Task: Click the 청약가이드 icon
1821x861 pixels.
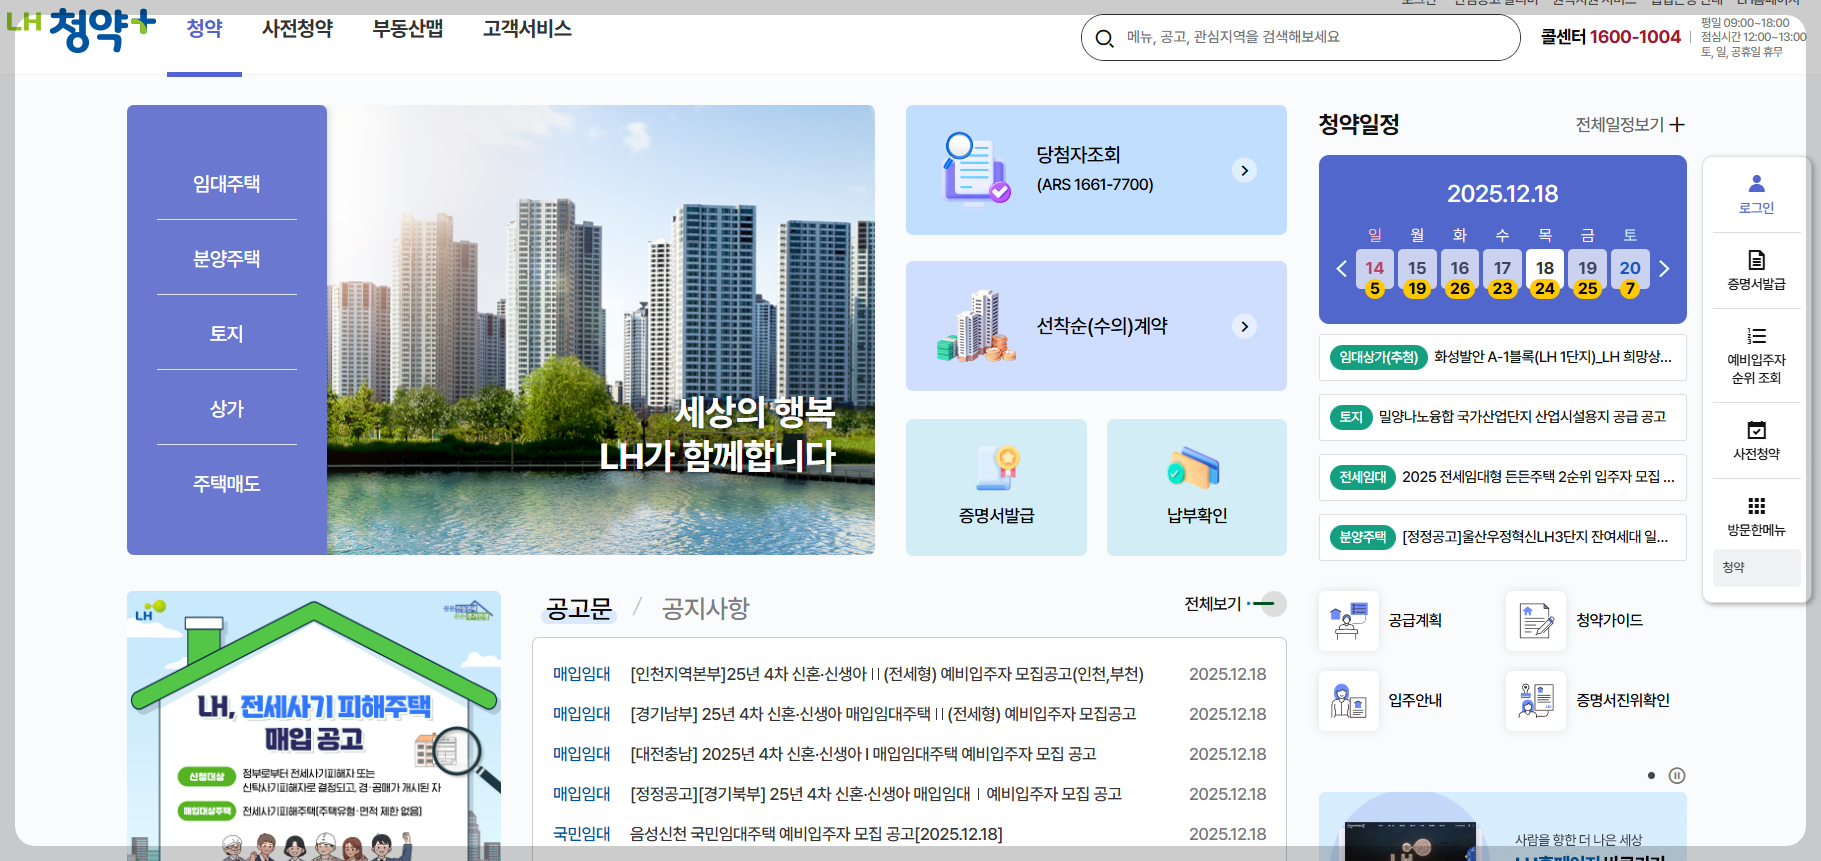Action: click(x=1536, y=620)
